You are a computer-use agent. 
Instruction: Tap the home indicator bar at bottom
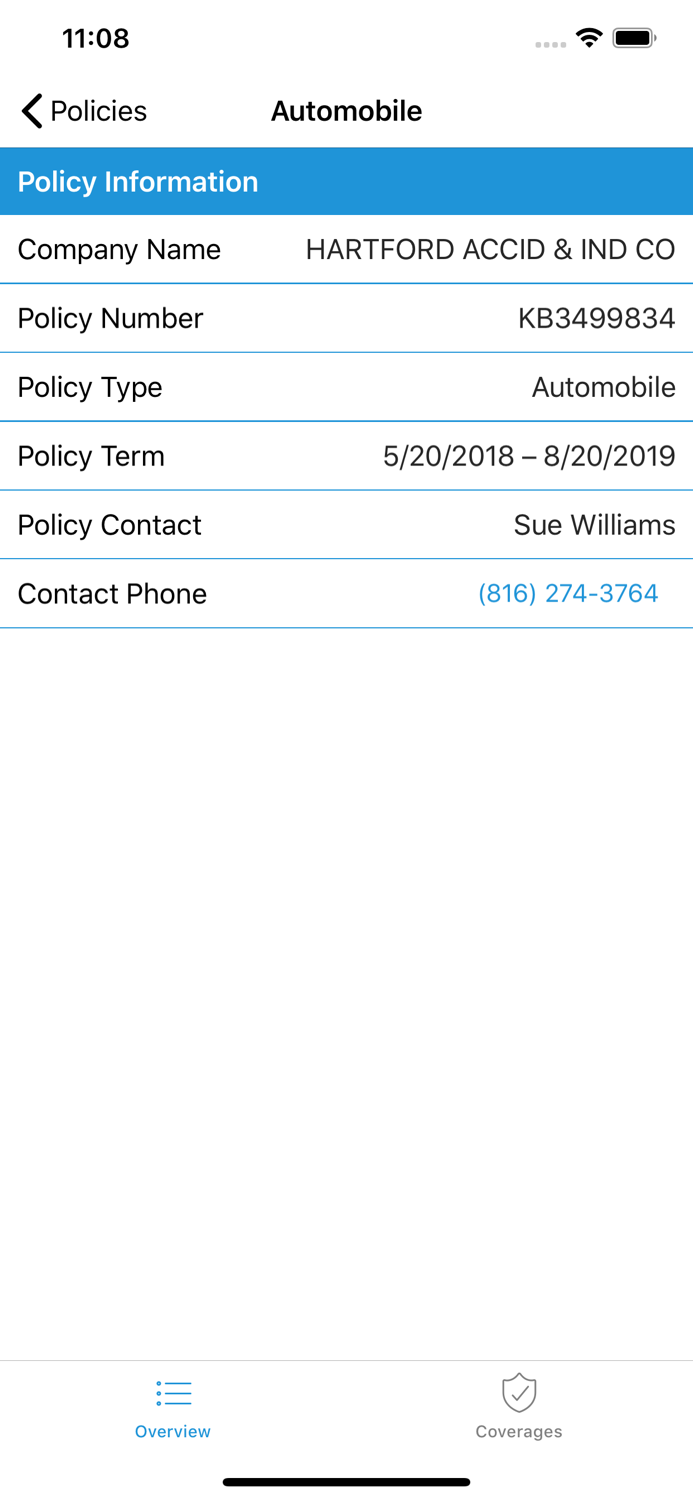coord(346,1481)
